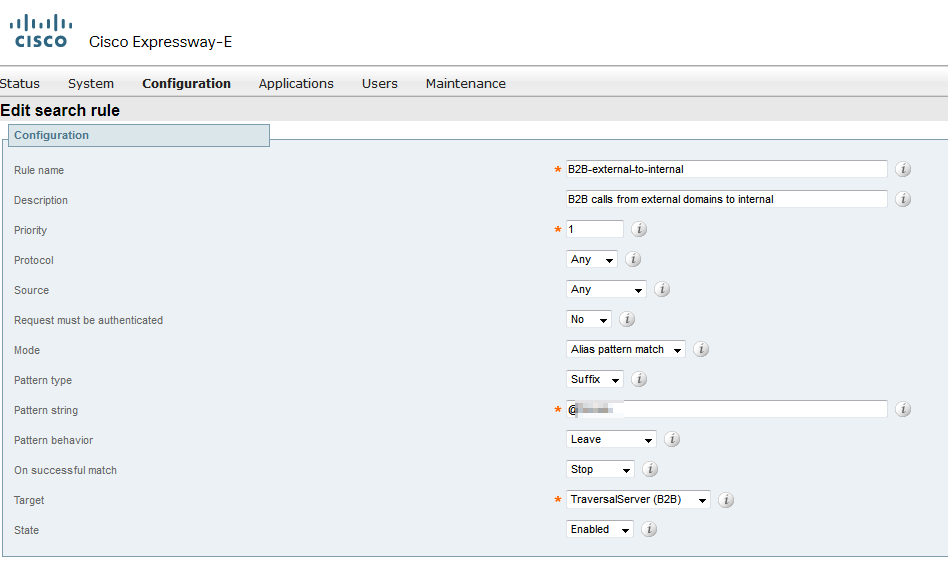Screen dimensions: 948x572
Task: Click info icon for On successful match
Action: (650, 469)
